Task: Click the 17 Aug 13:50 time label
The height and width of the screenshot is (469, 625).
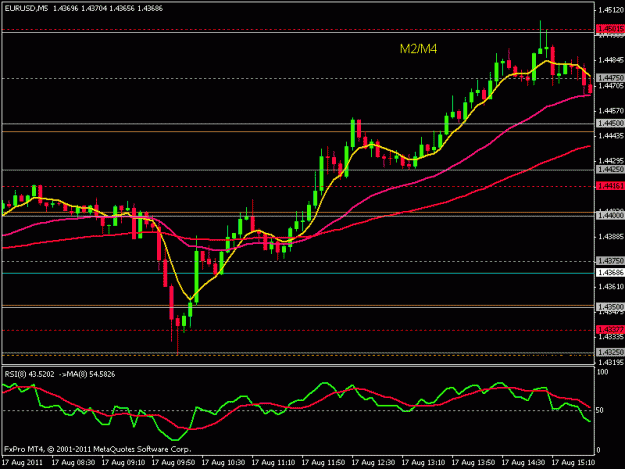Action: tap(473, 463)
